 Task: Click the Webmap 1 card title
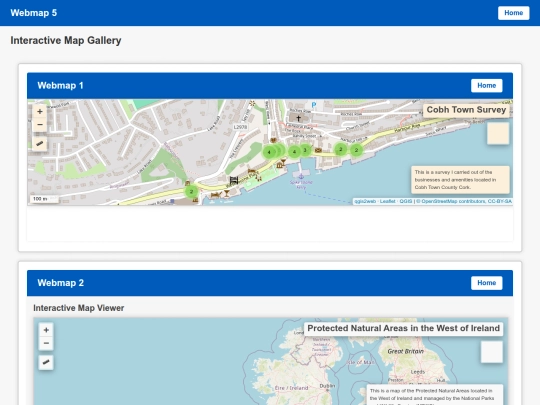pyautogui.click(x=60, y=85)
